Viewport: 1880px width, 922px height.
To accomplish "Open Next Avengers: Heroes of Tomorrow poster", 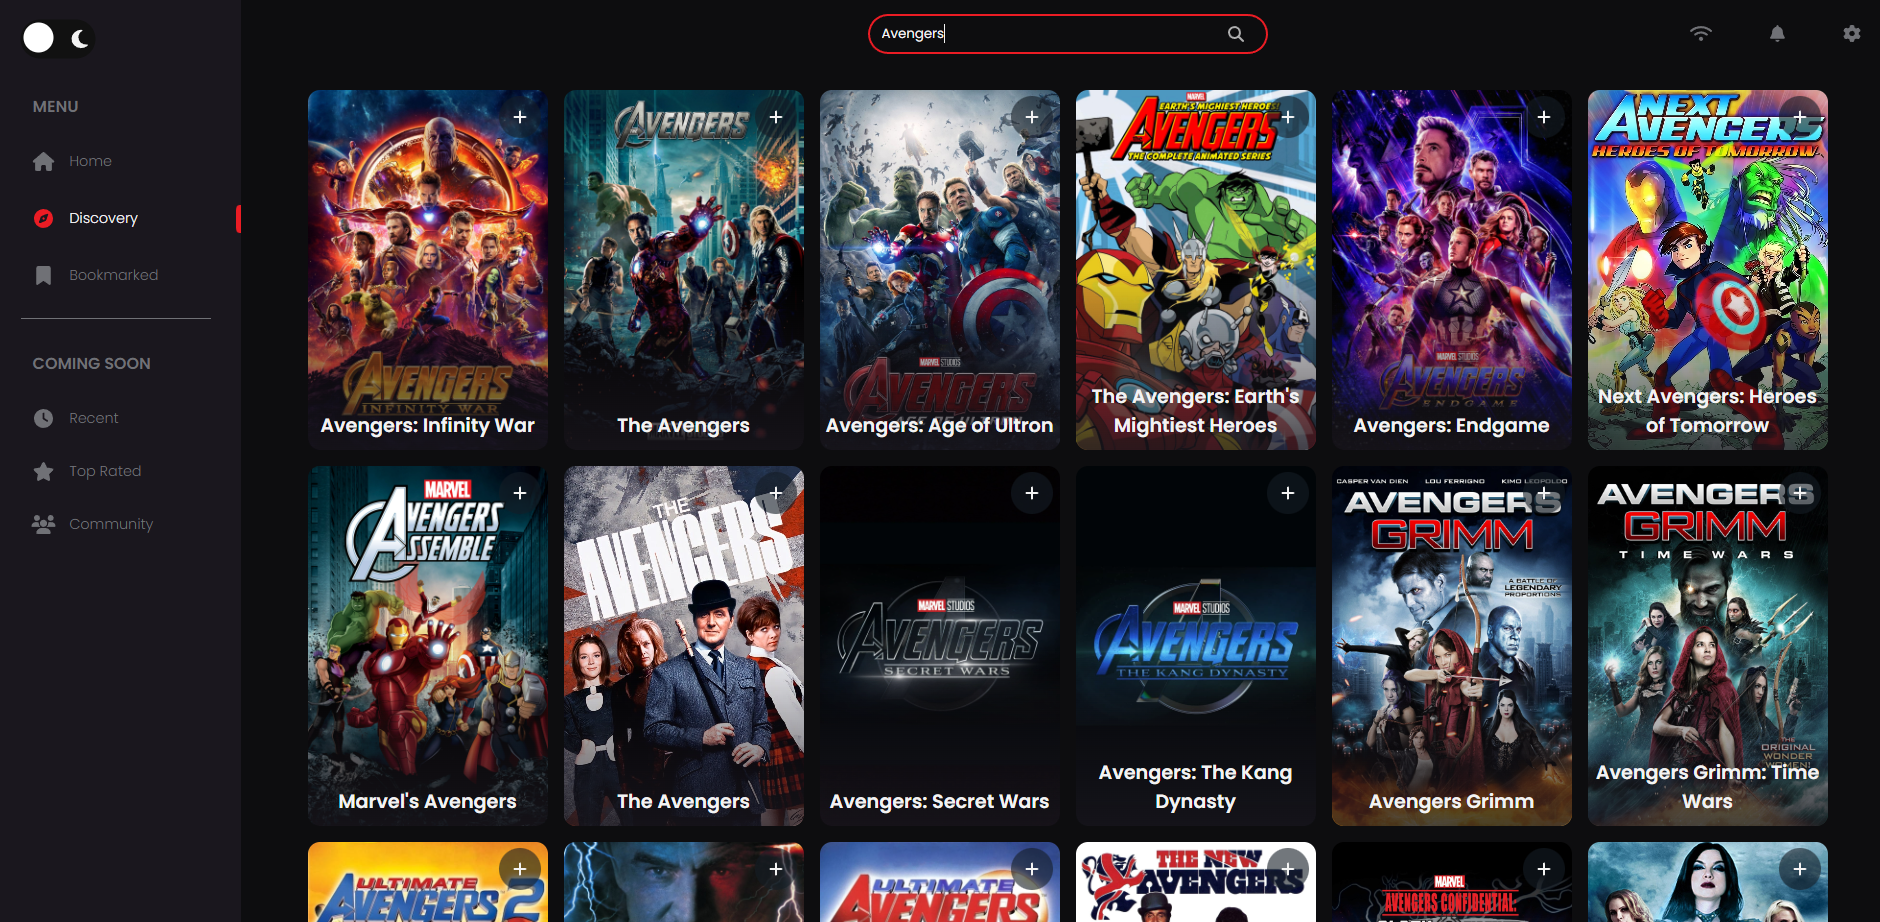I will click(x=1707, y=270).
